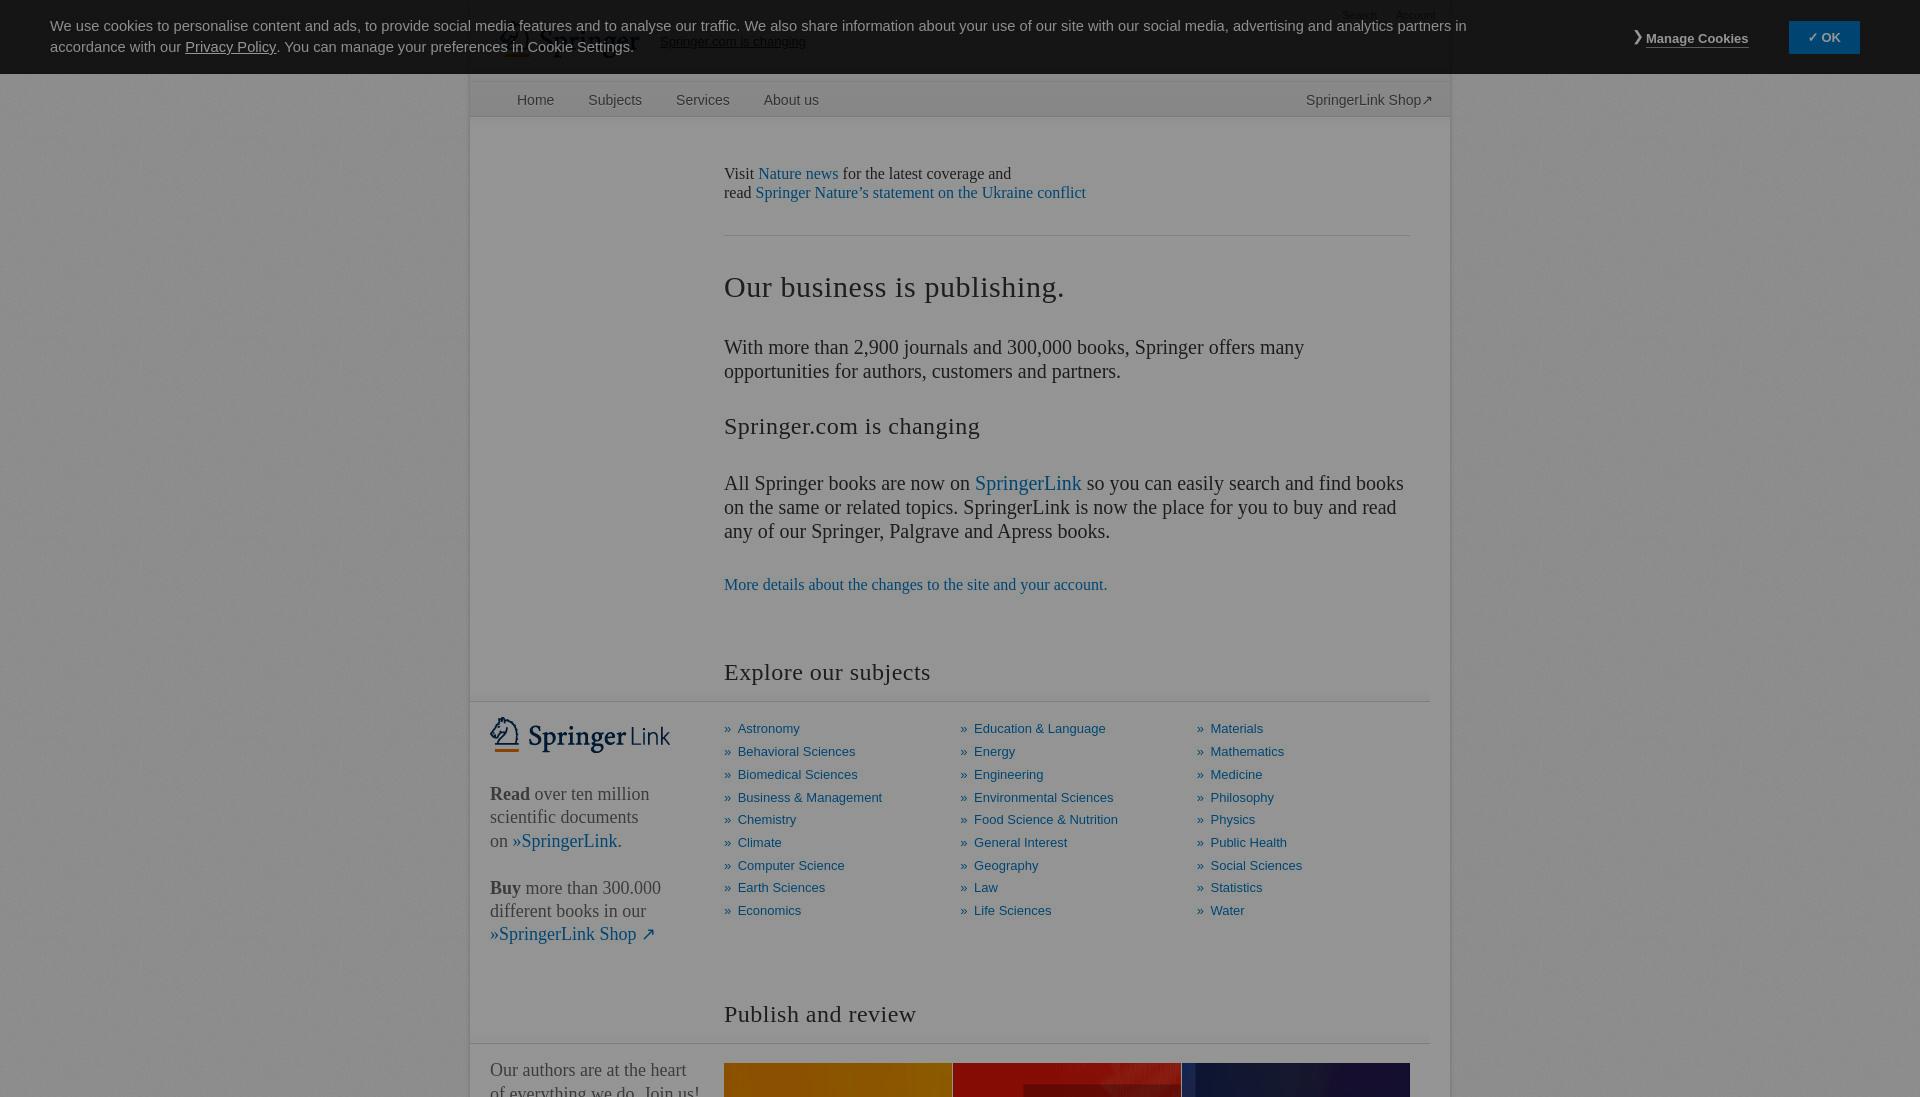
Task: Select the Law subject
Action: click(x=986, y=888)
